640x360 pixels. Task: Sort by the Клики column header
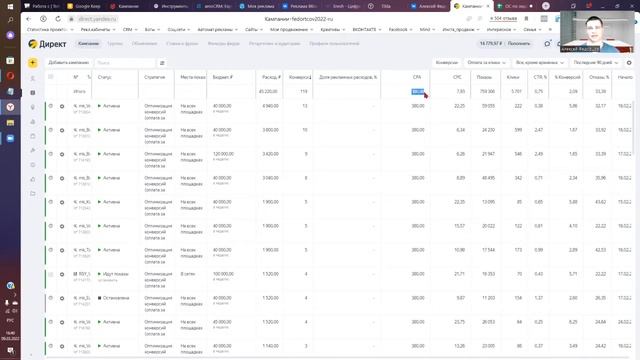[513, 77]
